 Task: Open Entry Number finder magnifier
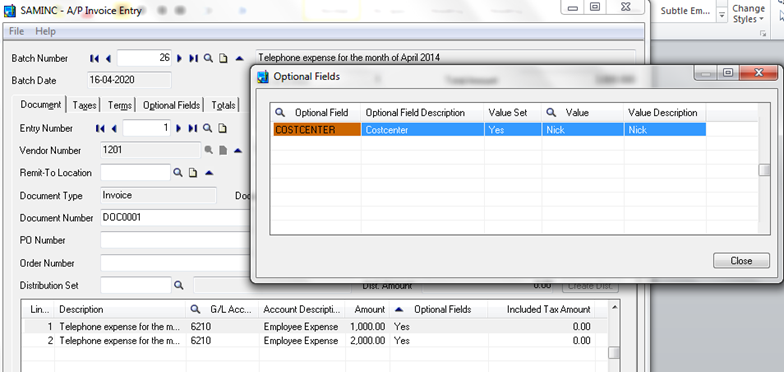point(208,128)
